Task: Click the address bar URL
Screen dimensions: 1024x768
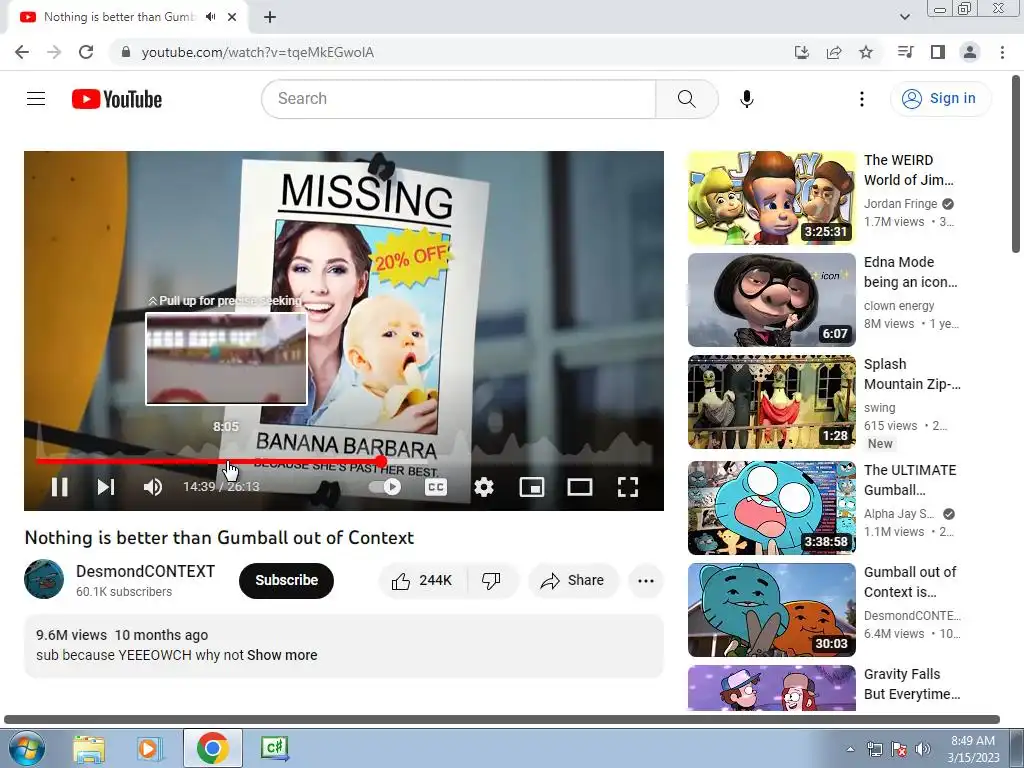Action: click(257, 52)
